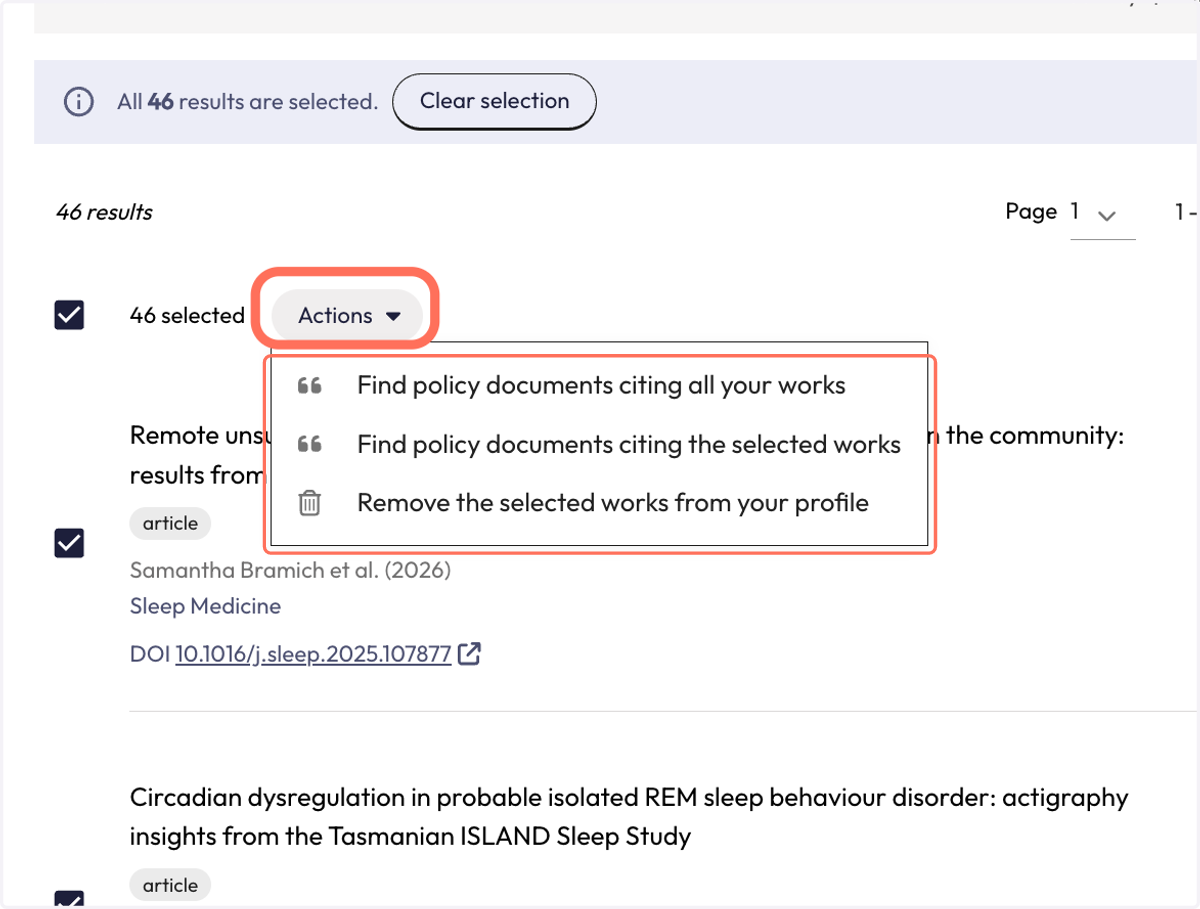
Task: Open the Sleep Medicine journal link
Action: 205,606
